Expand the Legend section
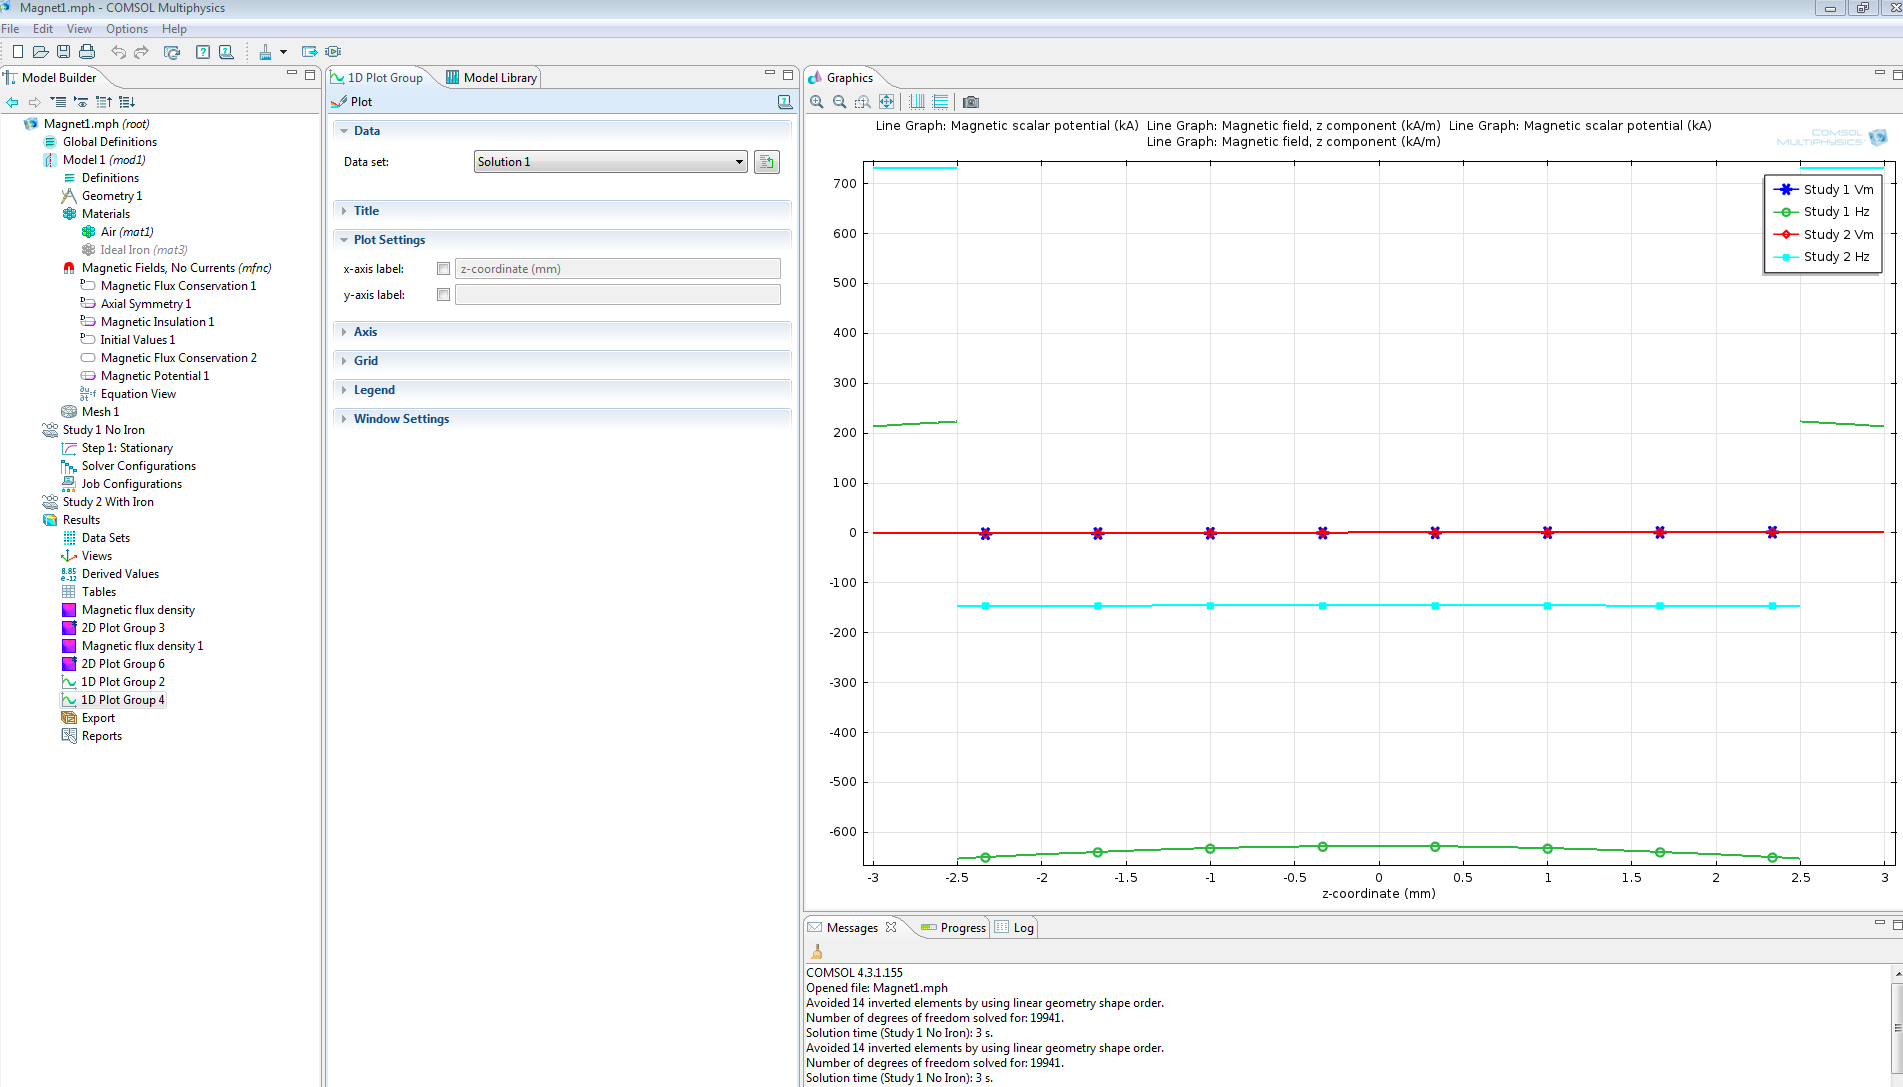 (374, 390)
